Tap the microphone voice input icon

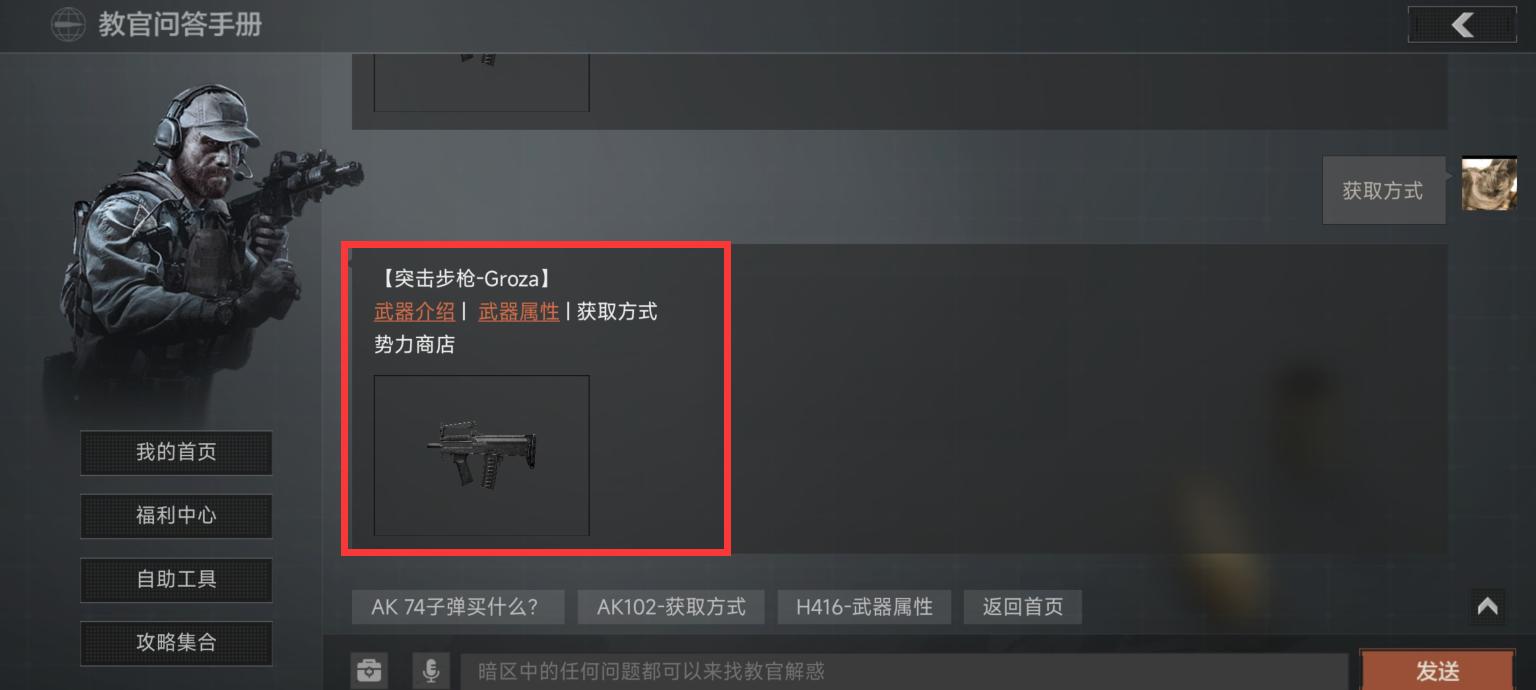(431, 670)
